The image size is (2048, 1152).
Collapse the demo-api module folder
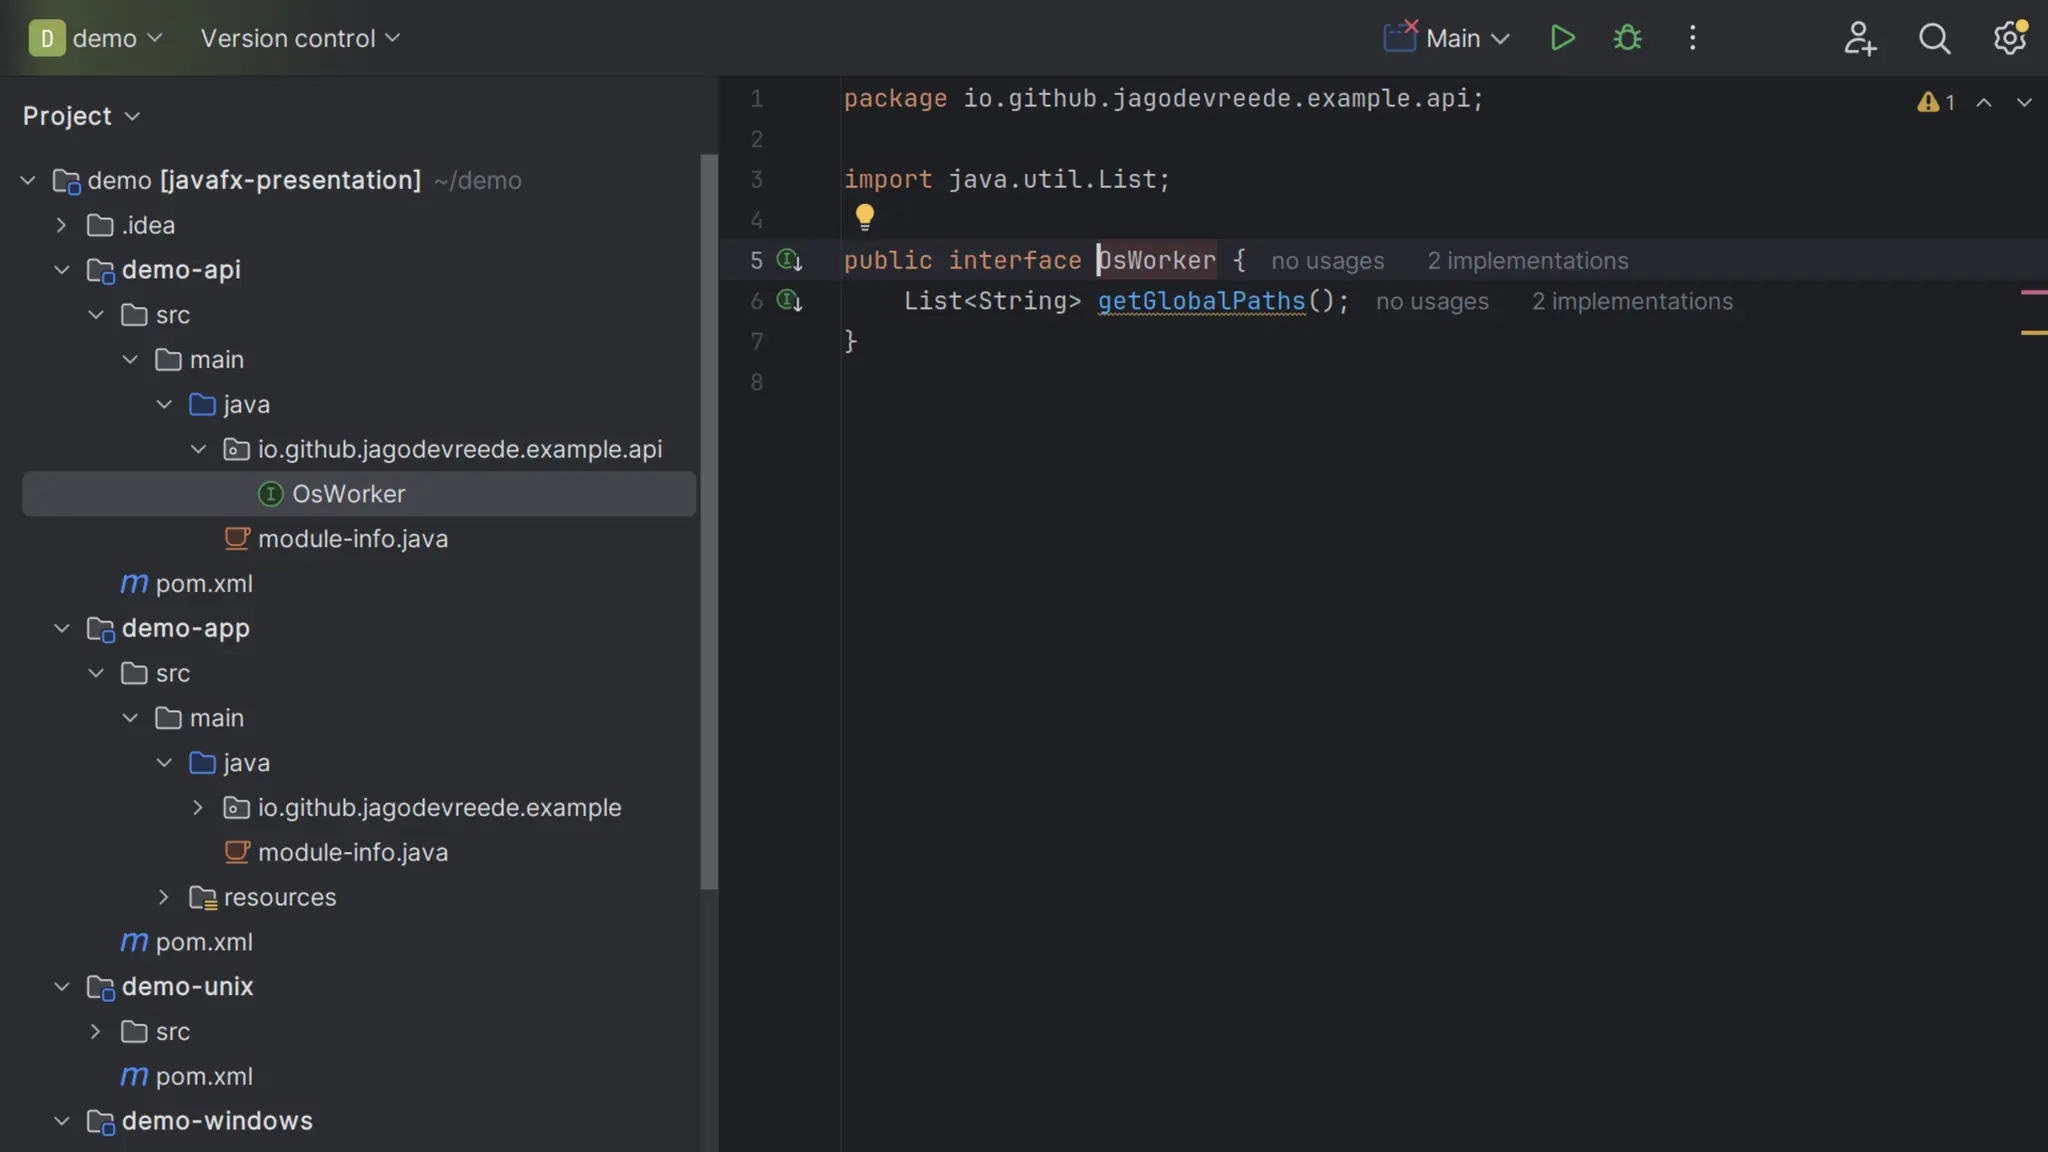(62, 270)
